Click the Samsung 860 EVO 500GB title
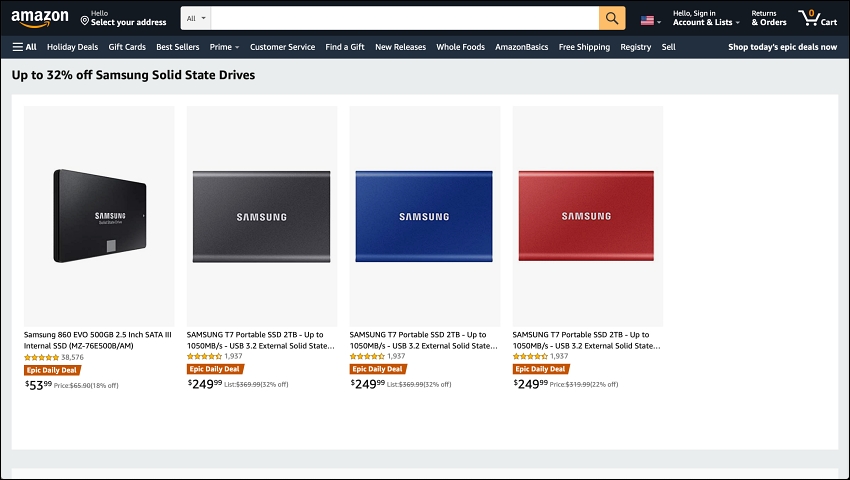 tap(98, 340)
